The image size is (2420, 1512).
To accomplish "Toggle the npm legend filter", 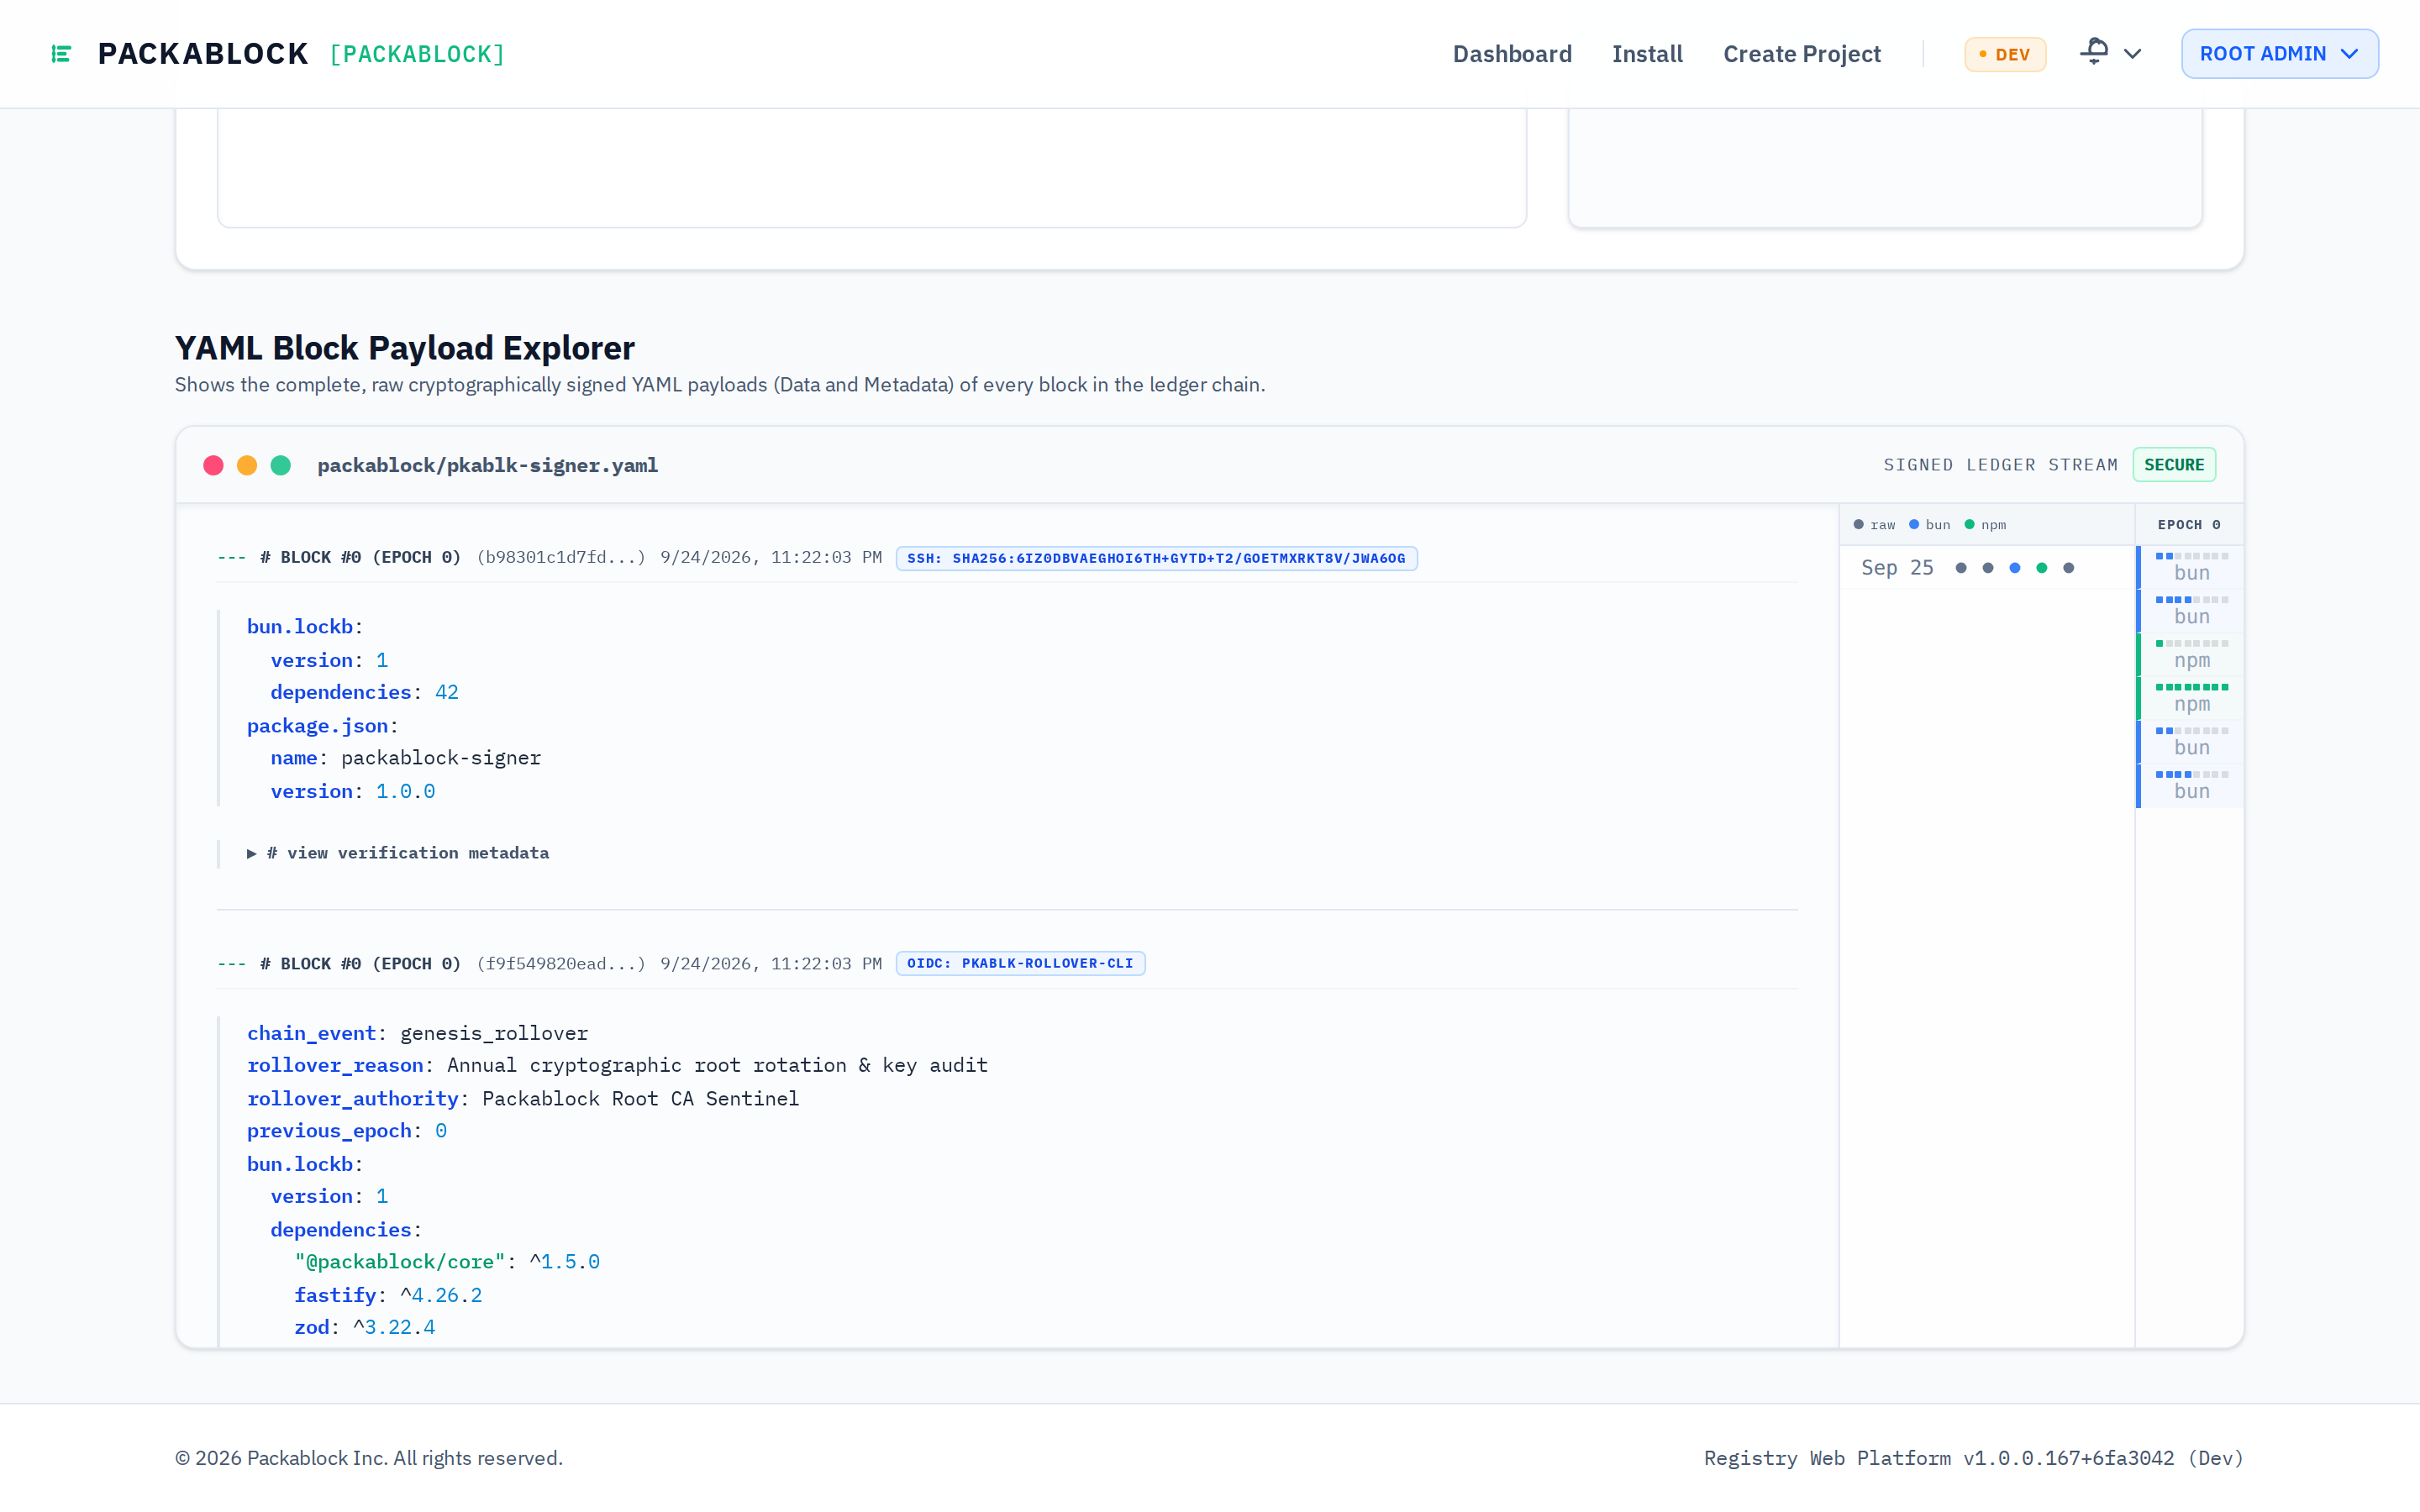I will (x=1986, y=525).
